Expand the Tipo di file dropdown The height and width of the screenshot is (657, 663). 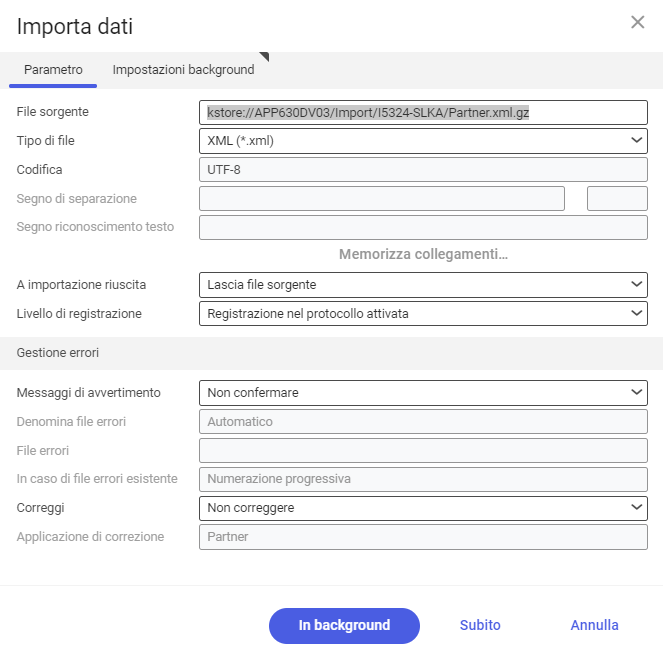(423, 141)
